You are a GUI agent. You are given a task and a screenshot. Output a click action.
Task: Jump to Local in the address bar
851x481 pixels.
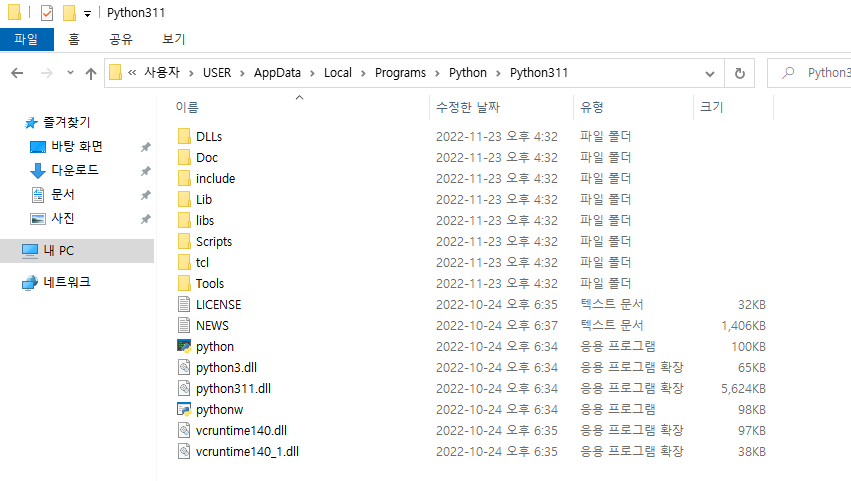coord(338,73)
